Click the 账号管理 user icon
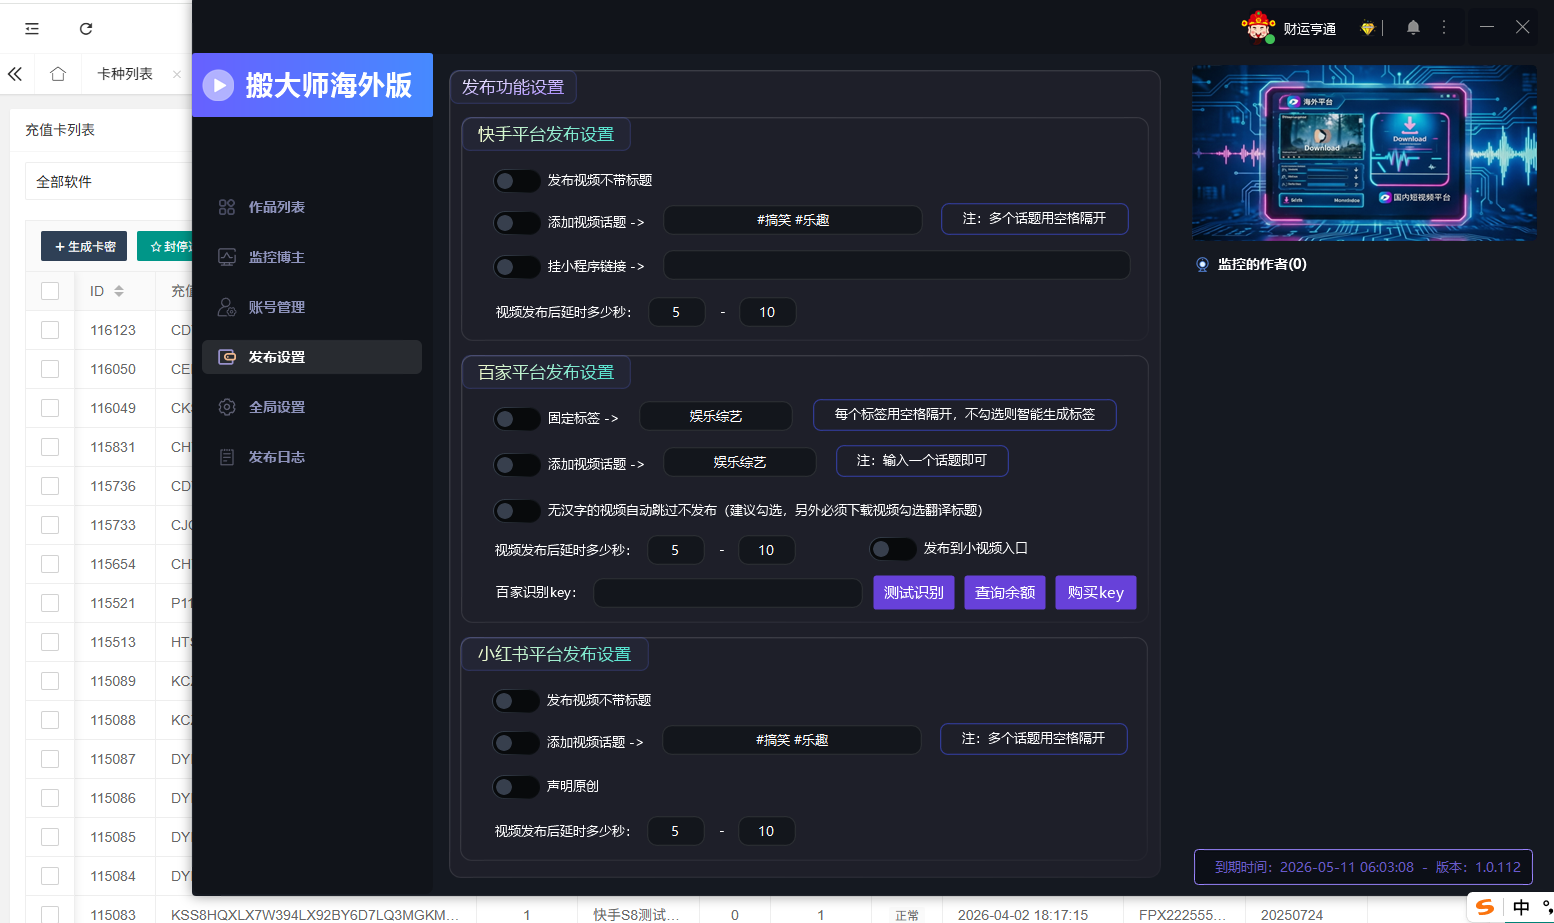The image size is (1554, 923). click(x=227, y=307)
